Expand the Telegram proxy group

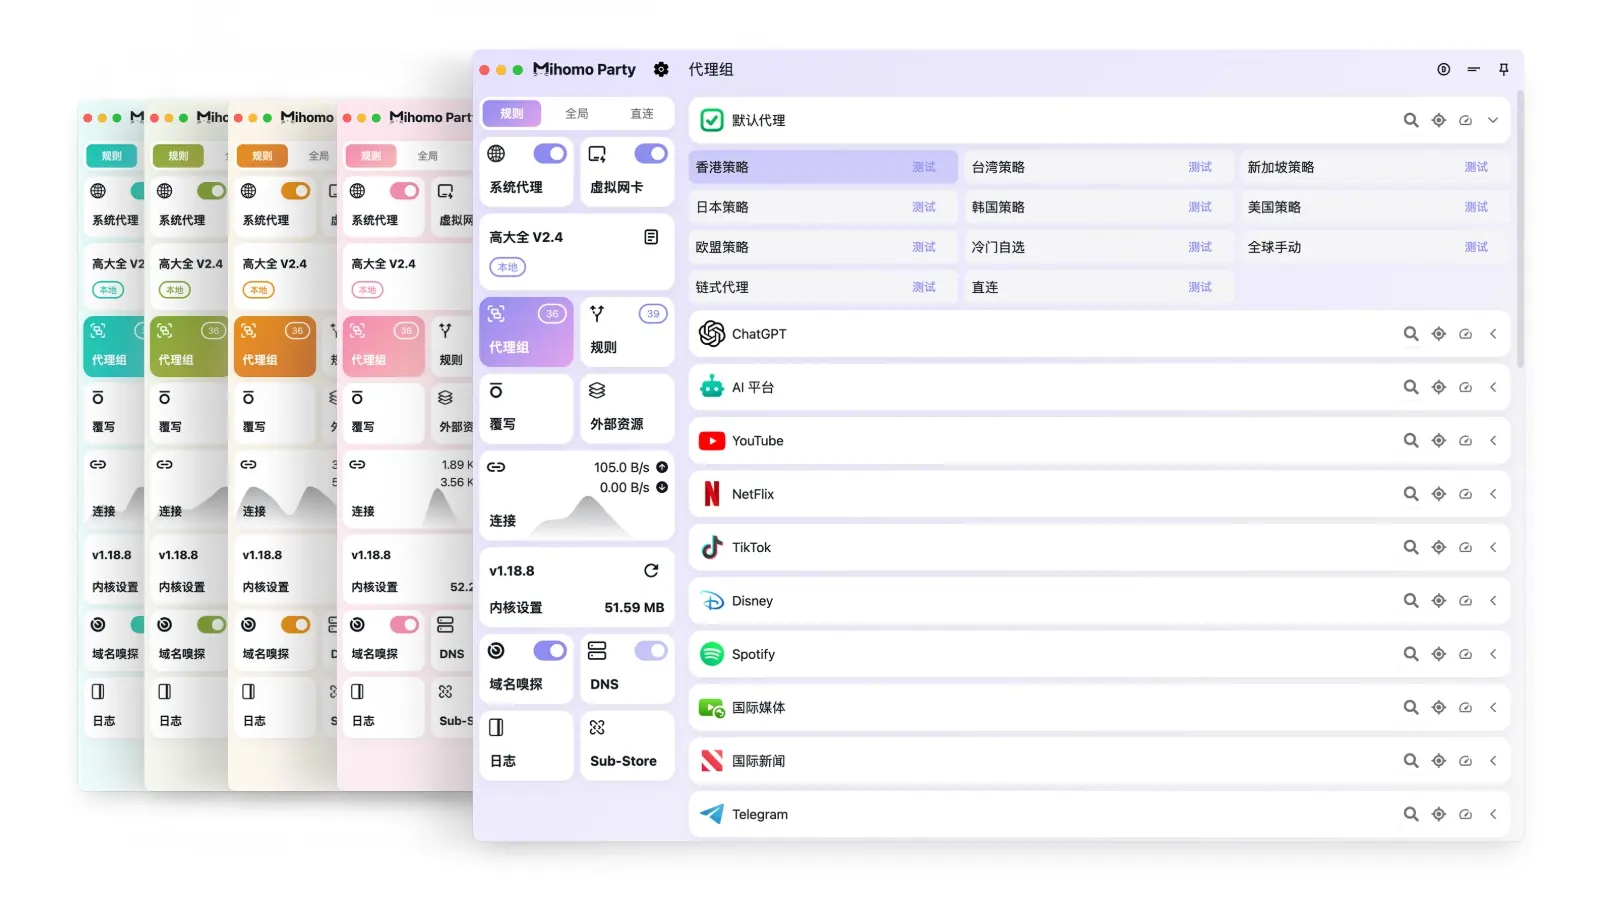pyautogui.click(x=1493, y=813)
